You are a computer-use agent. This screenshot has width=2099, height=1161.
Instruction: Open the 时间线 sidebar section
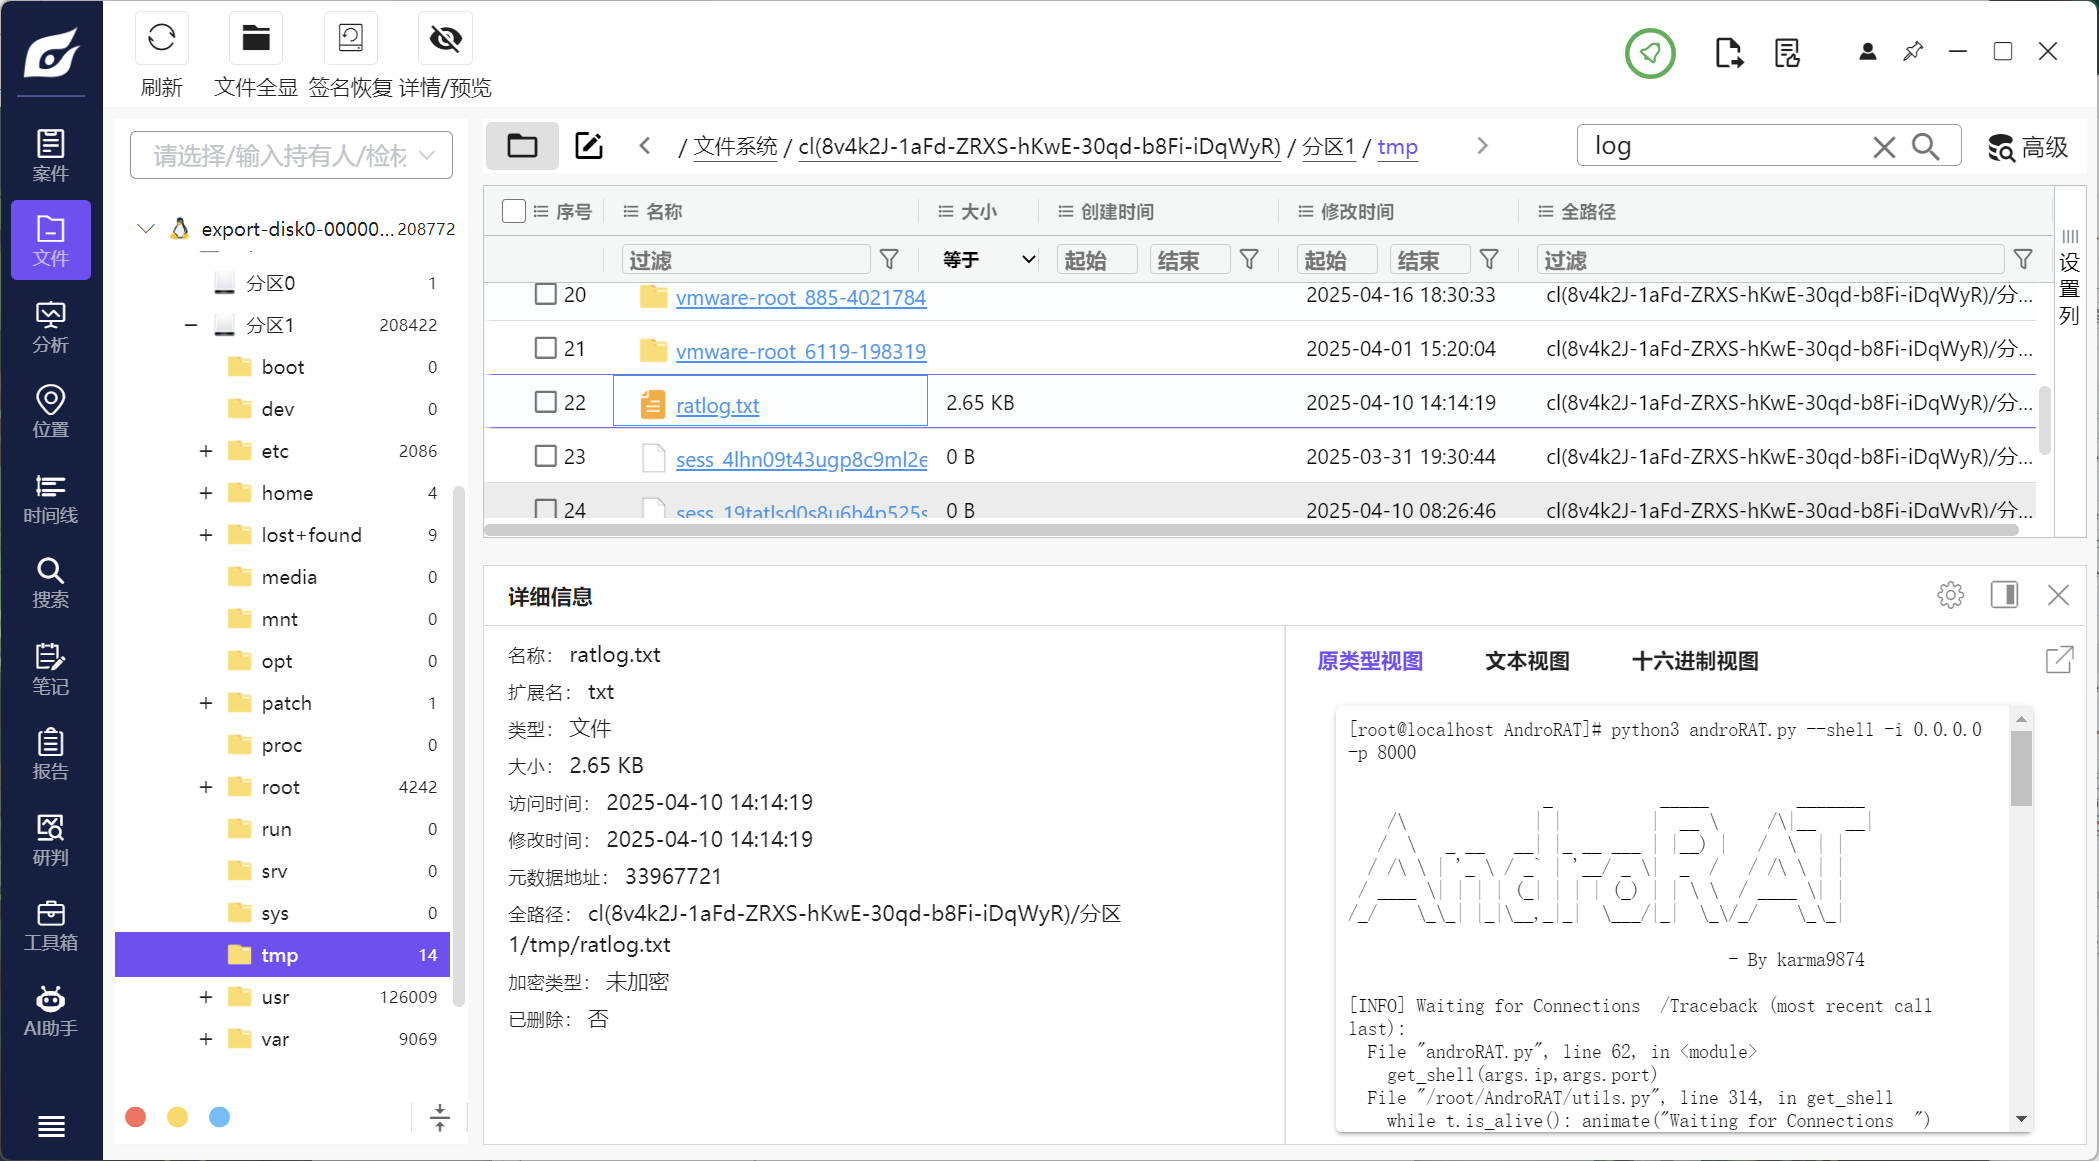pos(50,498)
